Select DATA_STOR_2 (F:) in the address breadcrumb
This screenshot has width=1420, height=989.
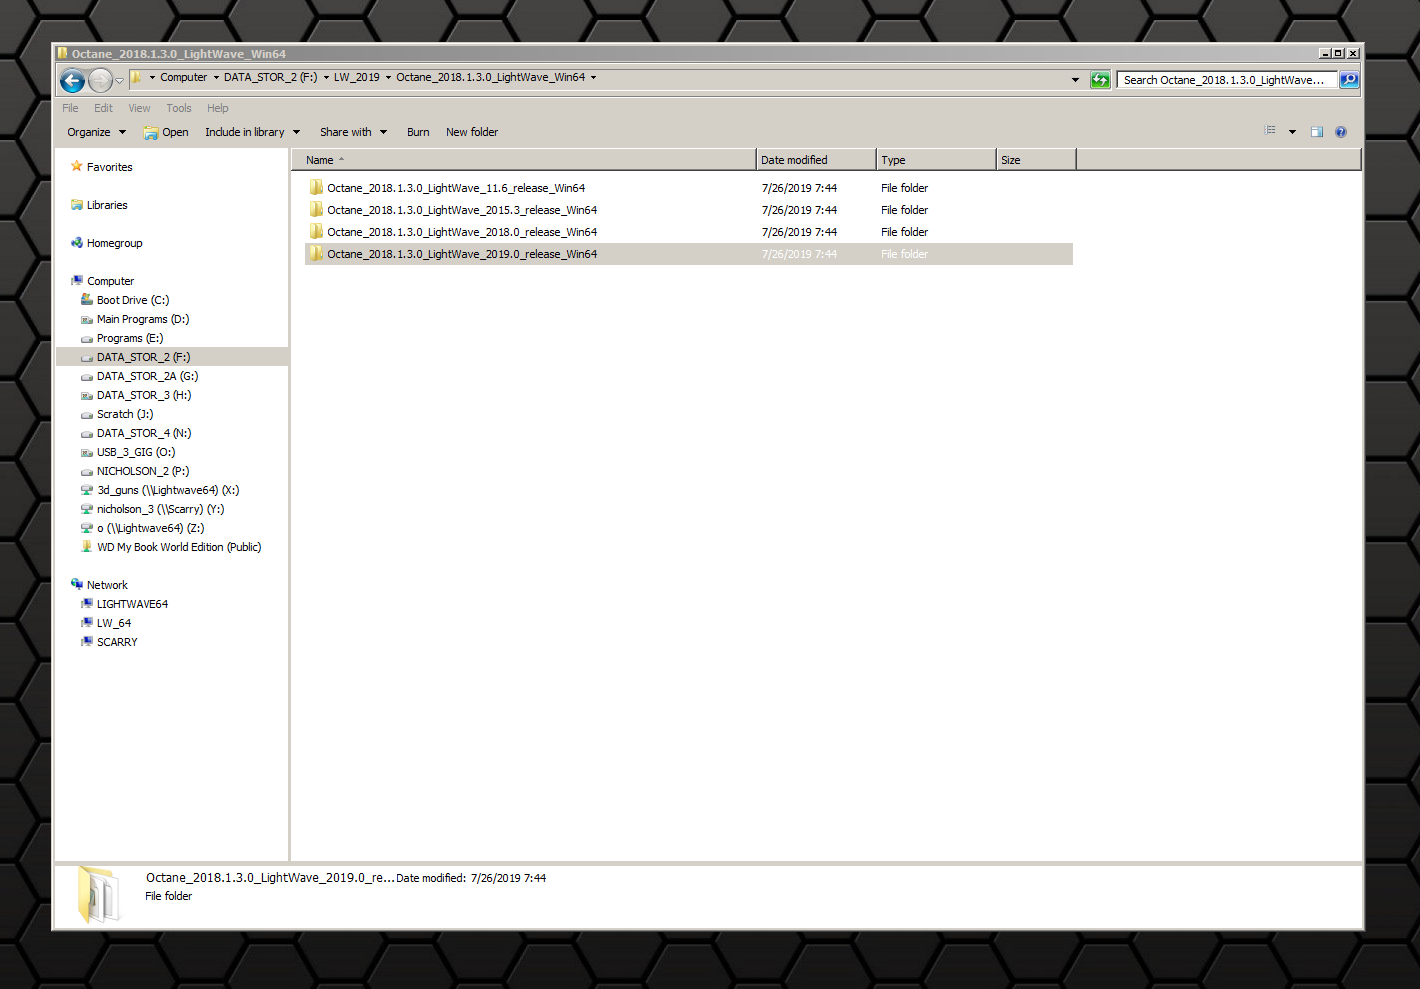coord(270,77)
